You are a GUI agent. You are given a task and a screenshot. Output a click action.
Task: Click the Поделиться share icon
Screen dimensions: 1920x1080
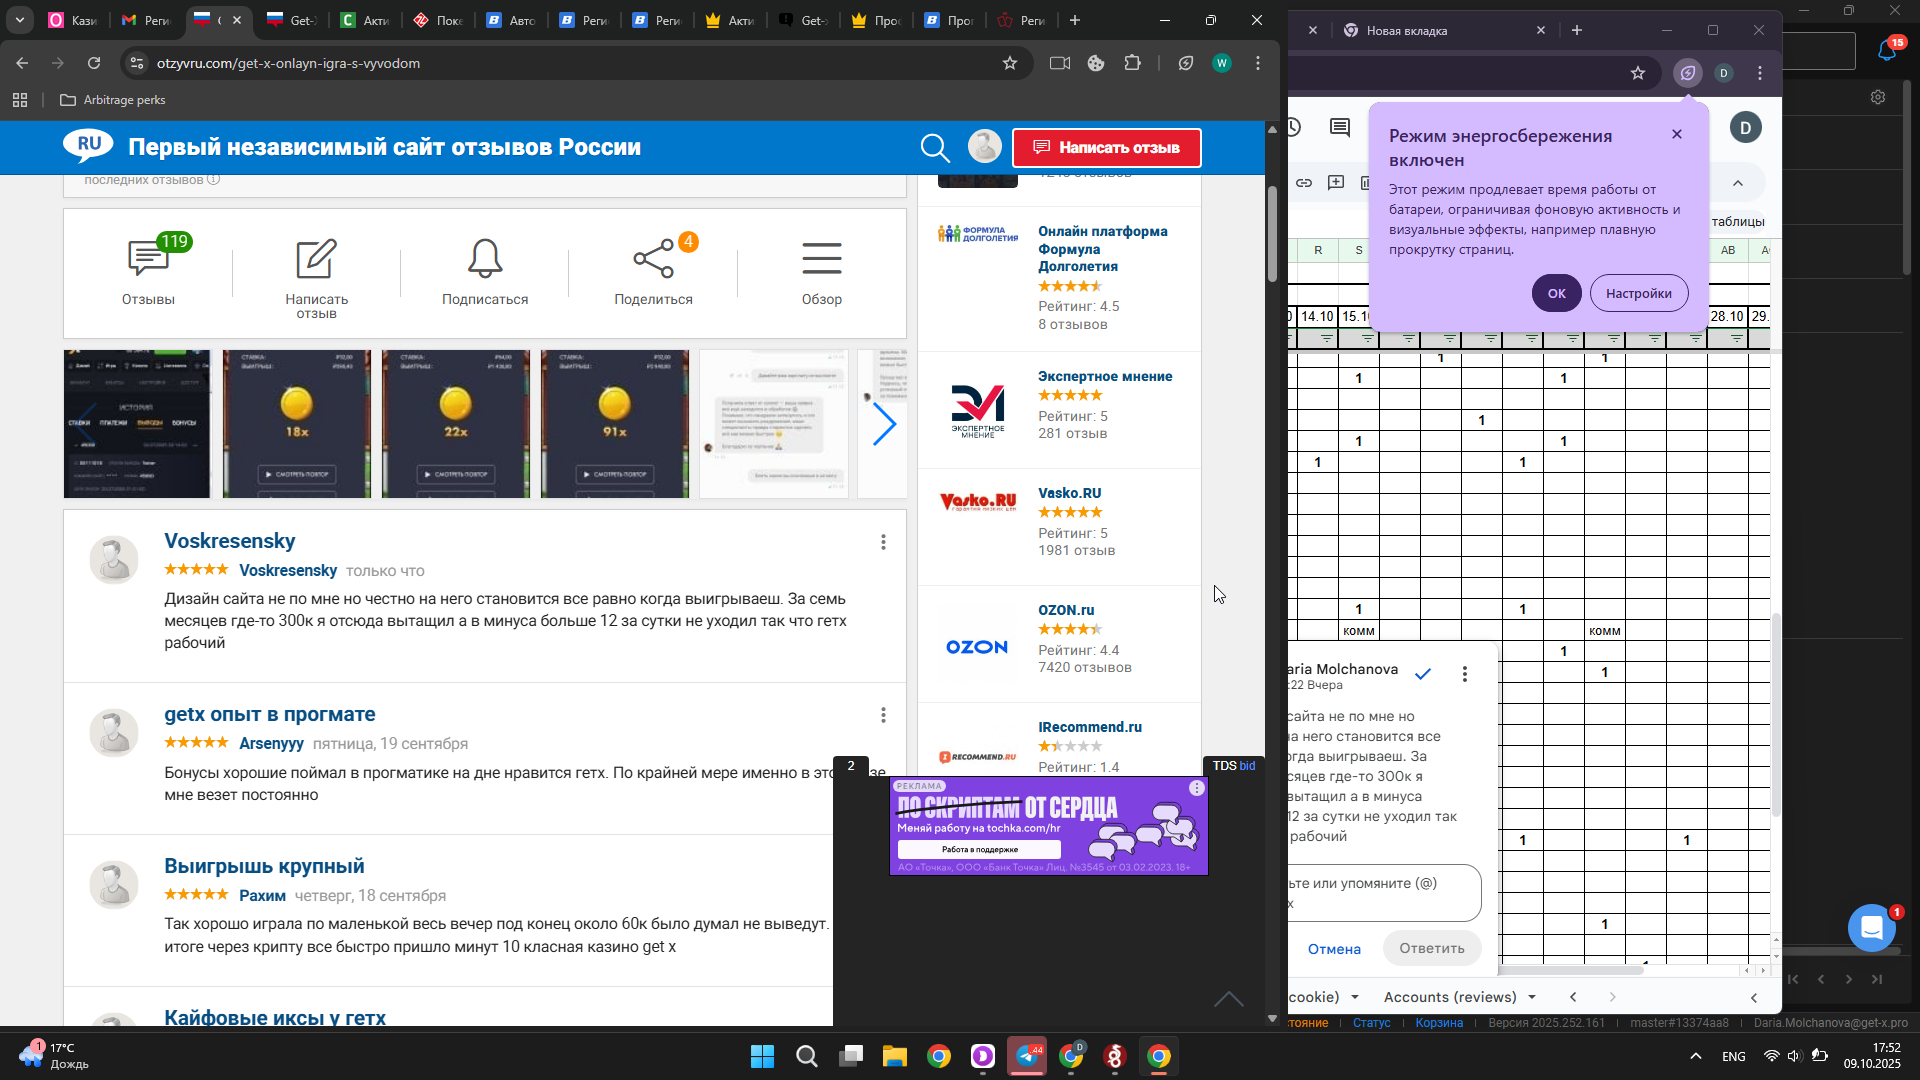(x=653, y=259)
